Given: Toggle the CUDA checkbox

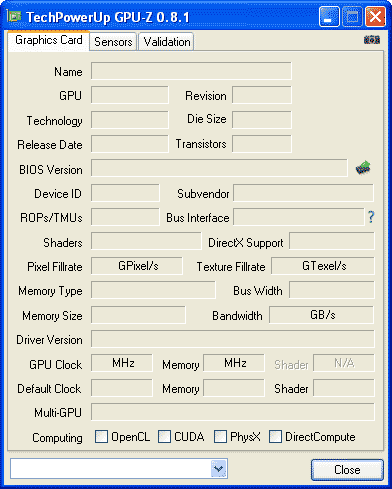Looking at the screenshot, I should tap(164, 436).
